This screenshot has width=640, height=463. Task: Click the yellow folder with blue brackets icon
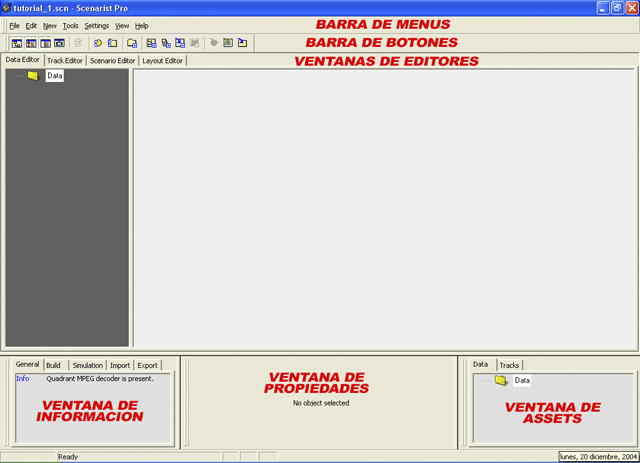coord(113,43)
